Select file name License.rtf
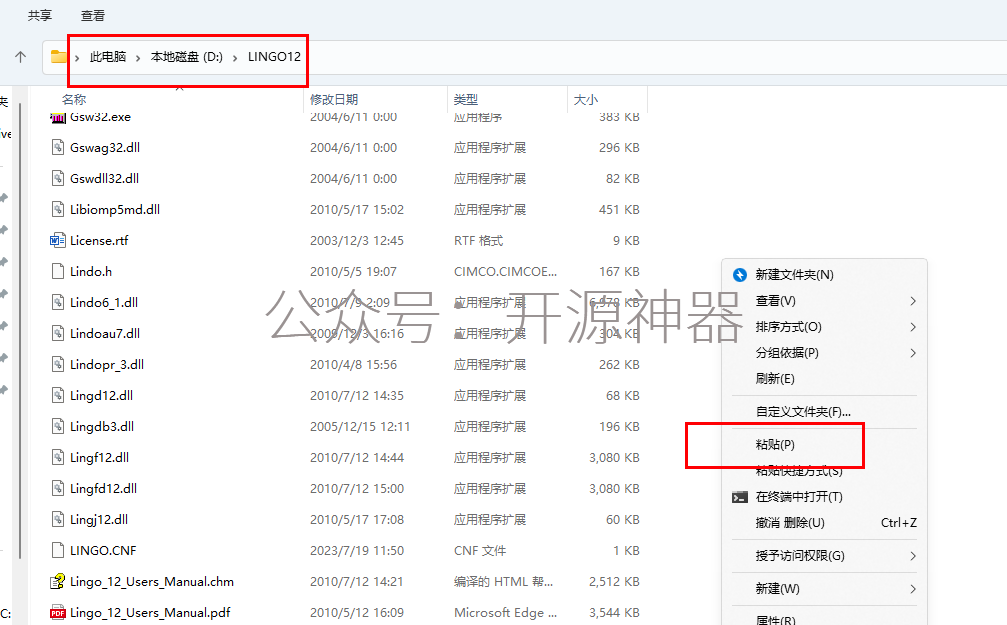Image resolution: width=1007 pixels, height=625 pixels. click(99, 240)
